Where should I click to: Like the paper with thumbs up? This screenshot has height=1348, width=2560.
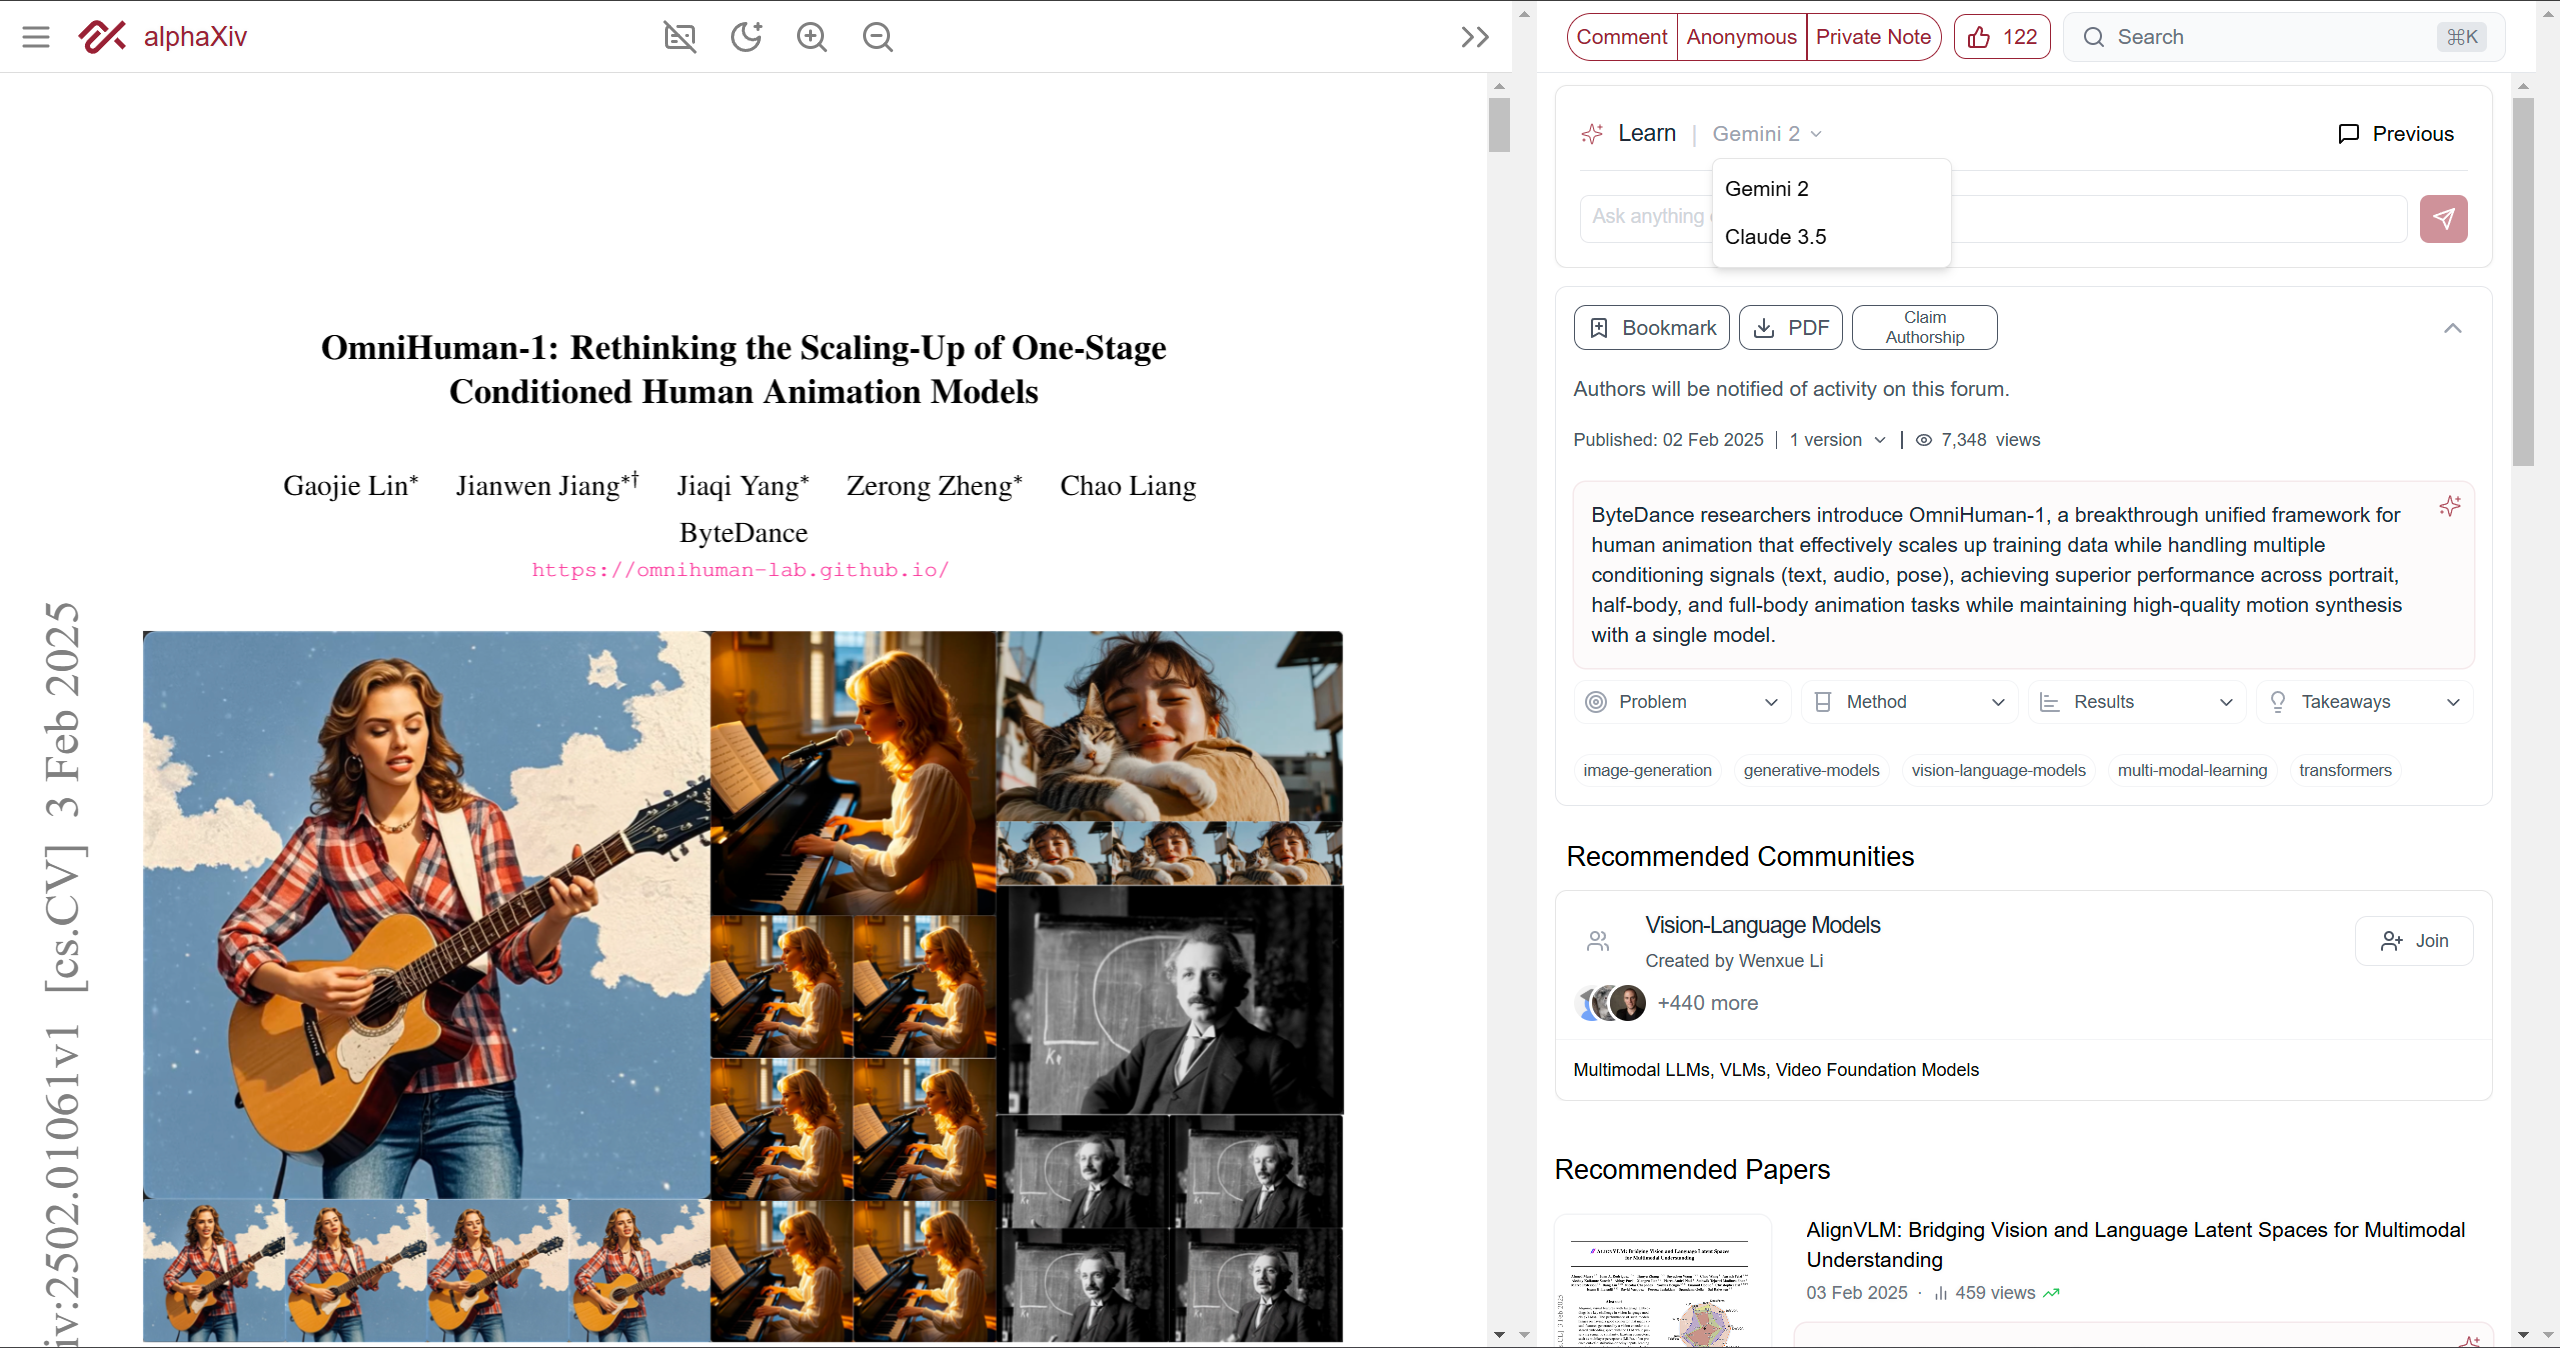[2002, 37]
